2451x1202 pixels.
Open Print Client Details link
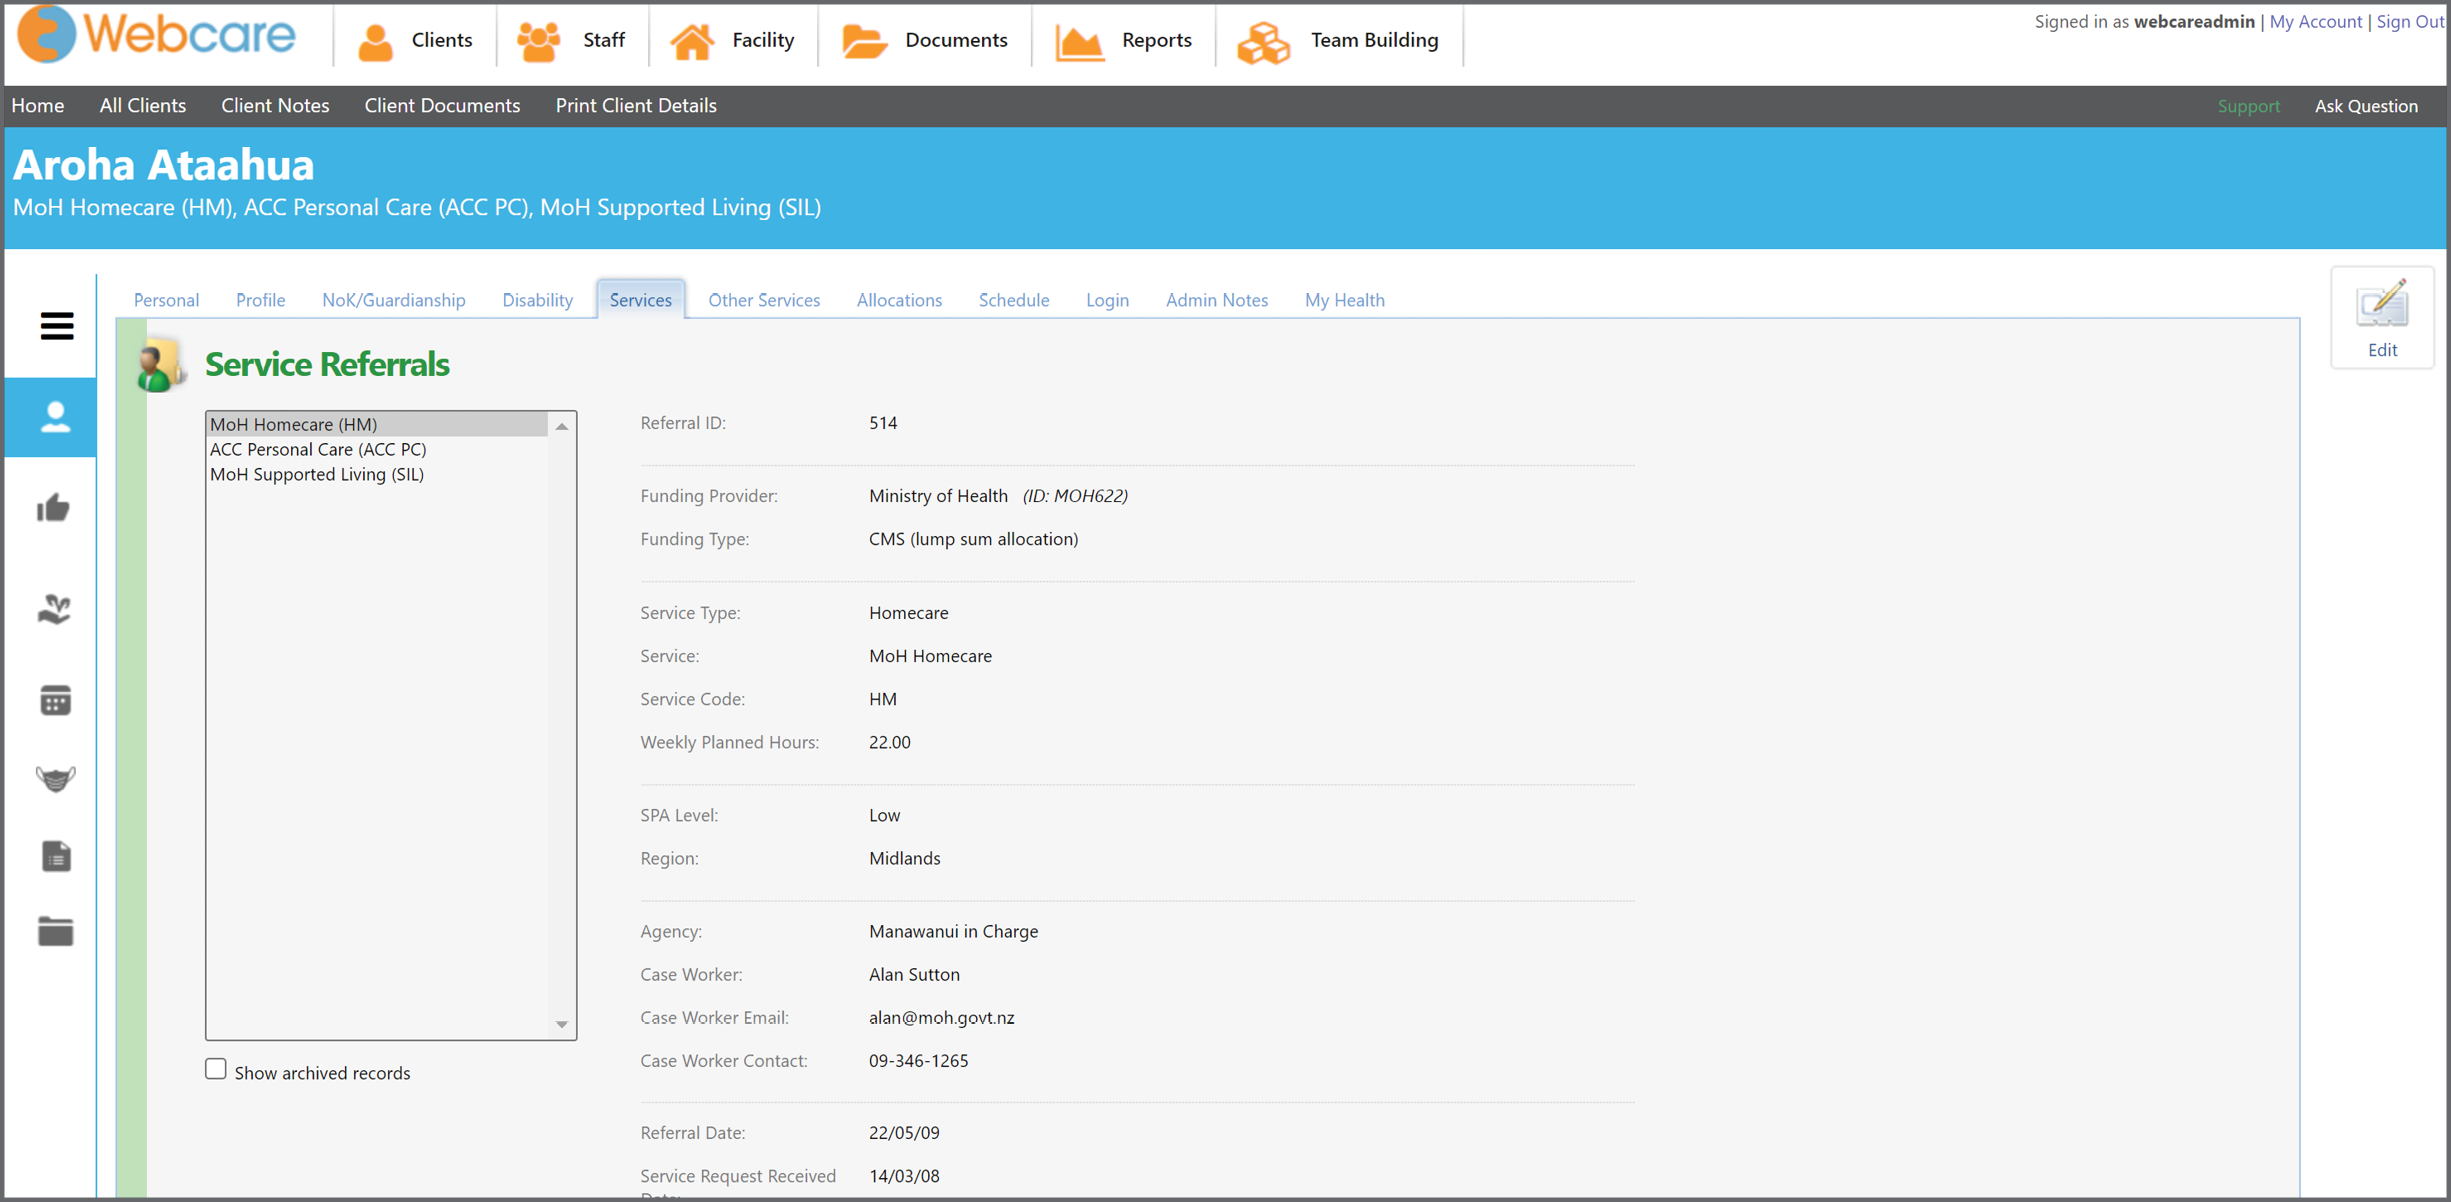coord(636,105)
